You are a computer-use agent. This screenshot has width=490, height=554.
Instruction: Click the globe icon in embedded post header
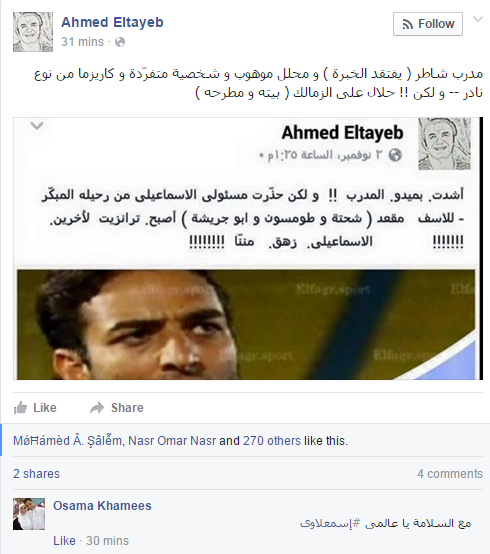click(395, 155)
